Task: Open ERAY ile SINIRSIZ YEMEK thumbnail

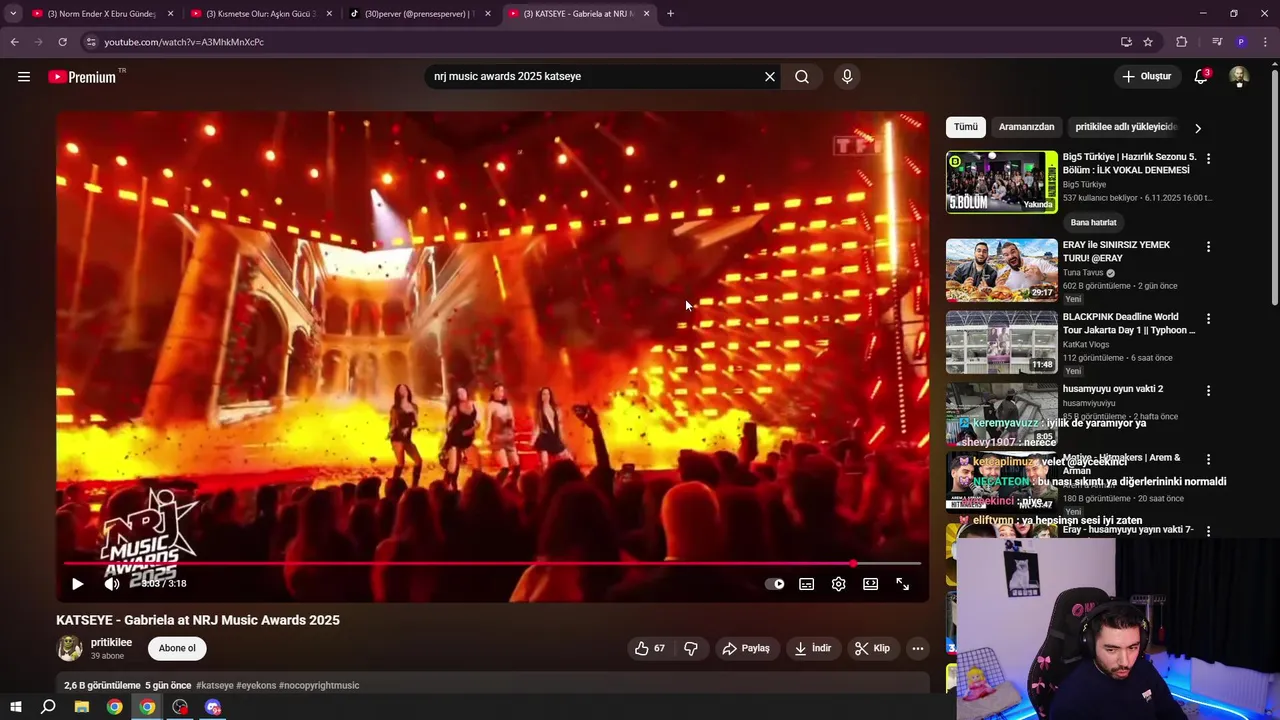Action: (x=1002, y=270)
